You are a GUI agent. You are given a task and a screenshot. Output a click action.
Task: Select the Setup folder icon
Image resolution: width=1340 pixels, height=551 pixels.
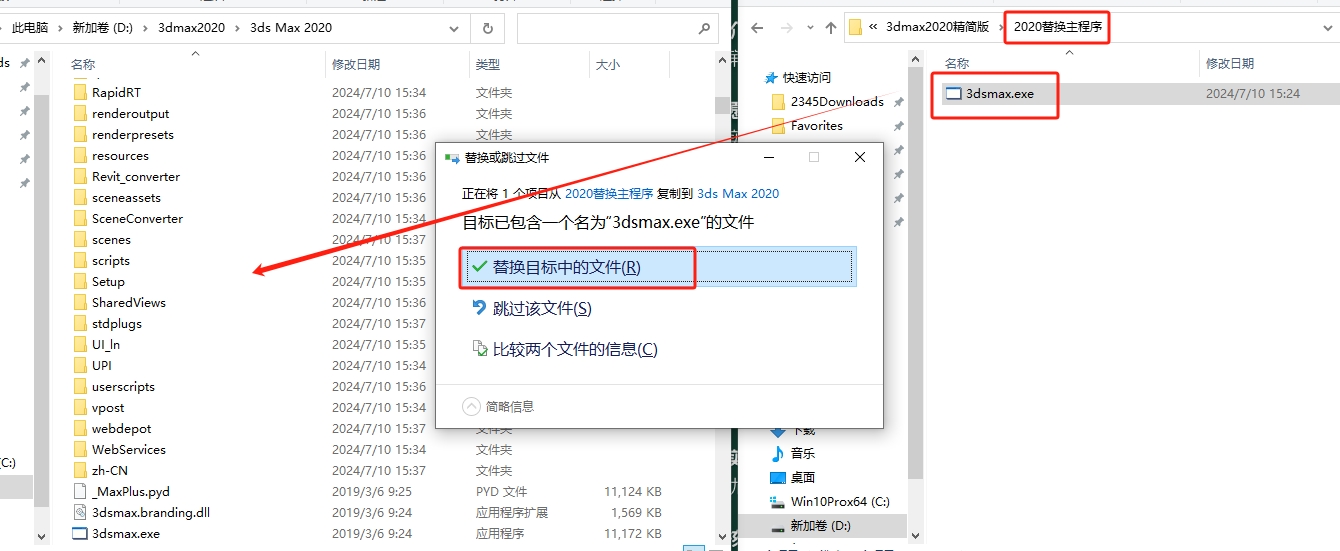pyautogui.click(x=81, y=281)
